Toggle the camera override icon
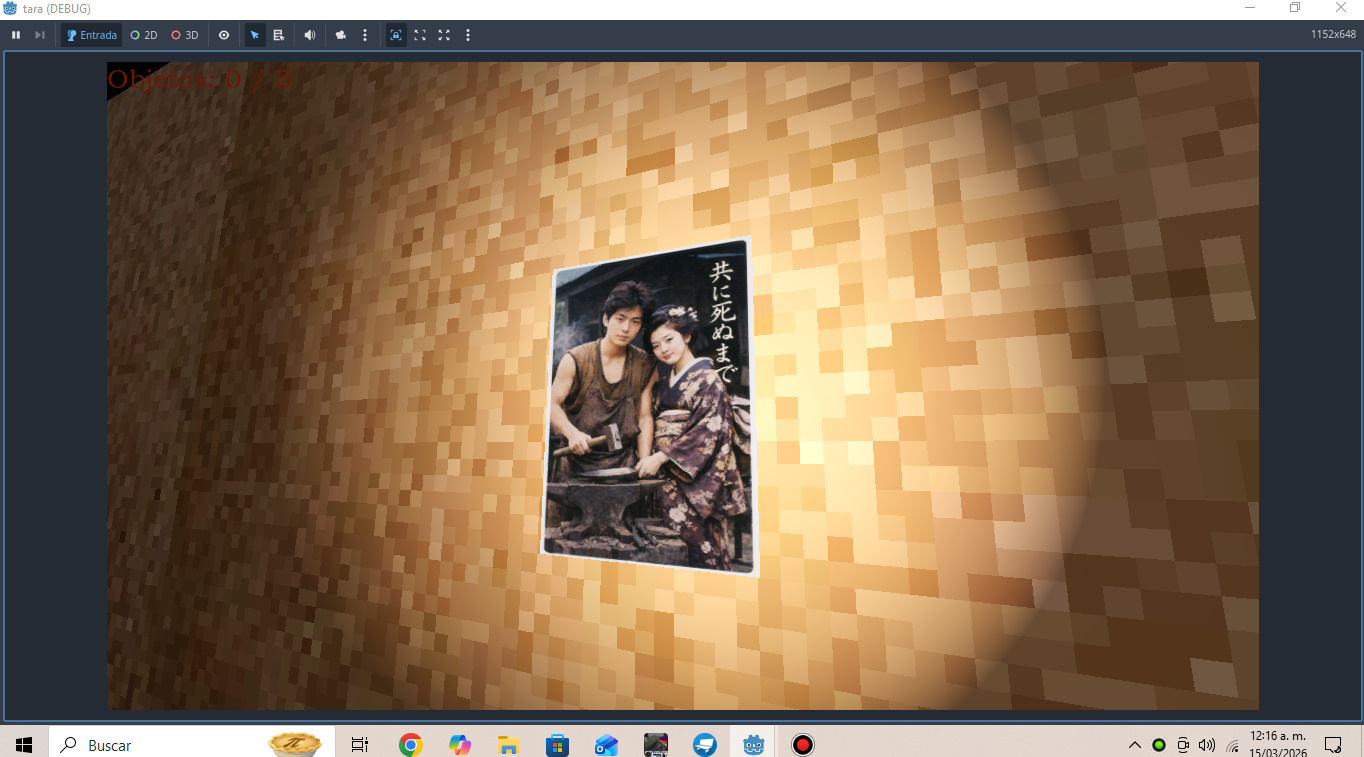 [341, 35]
